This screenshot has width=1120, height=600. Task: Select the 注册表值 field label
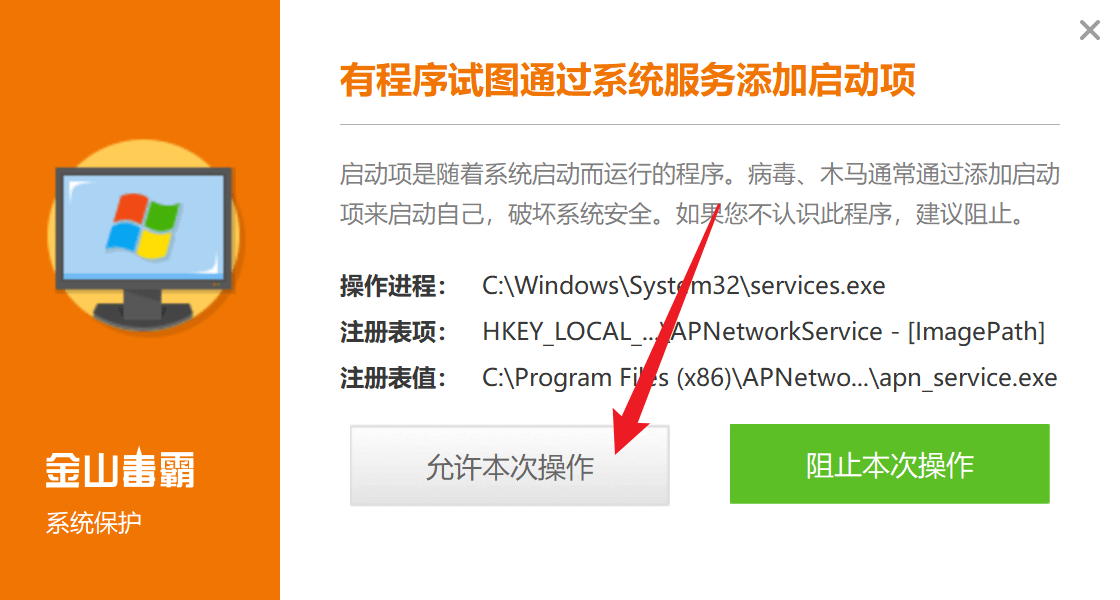(392, 378)
